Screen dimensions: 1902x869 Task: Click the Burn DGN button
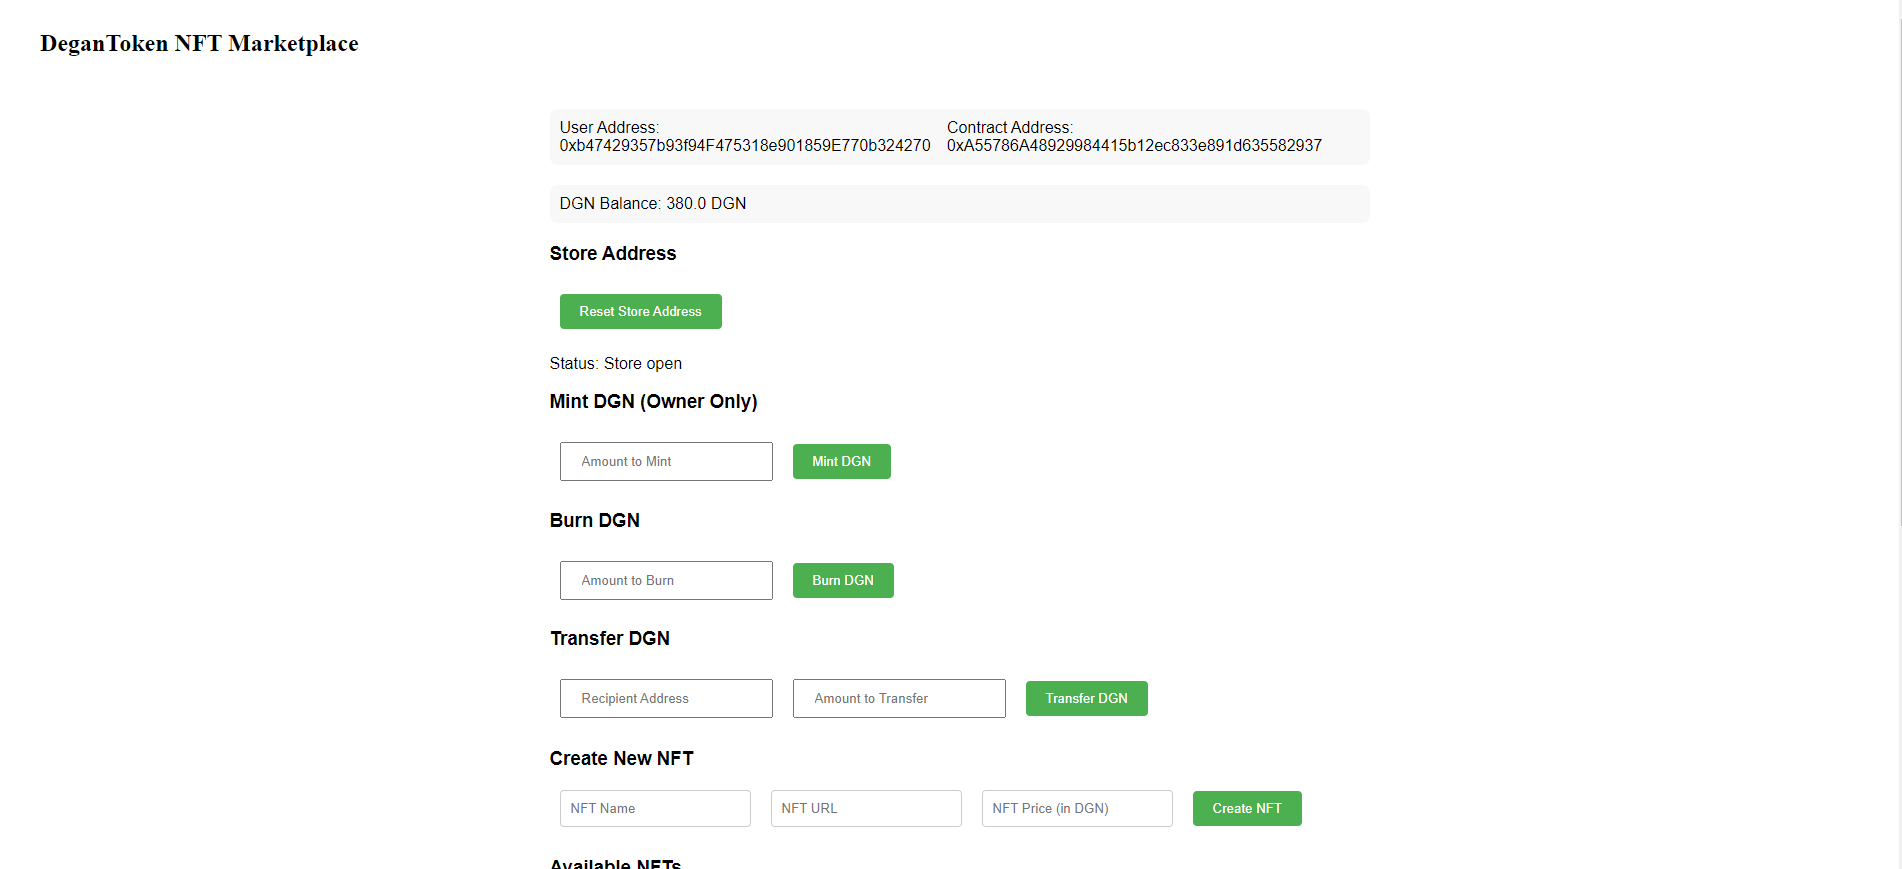(x=842, y=580)
